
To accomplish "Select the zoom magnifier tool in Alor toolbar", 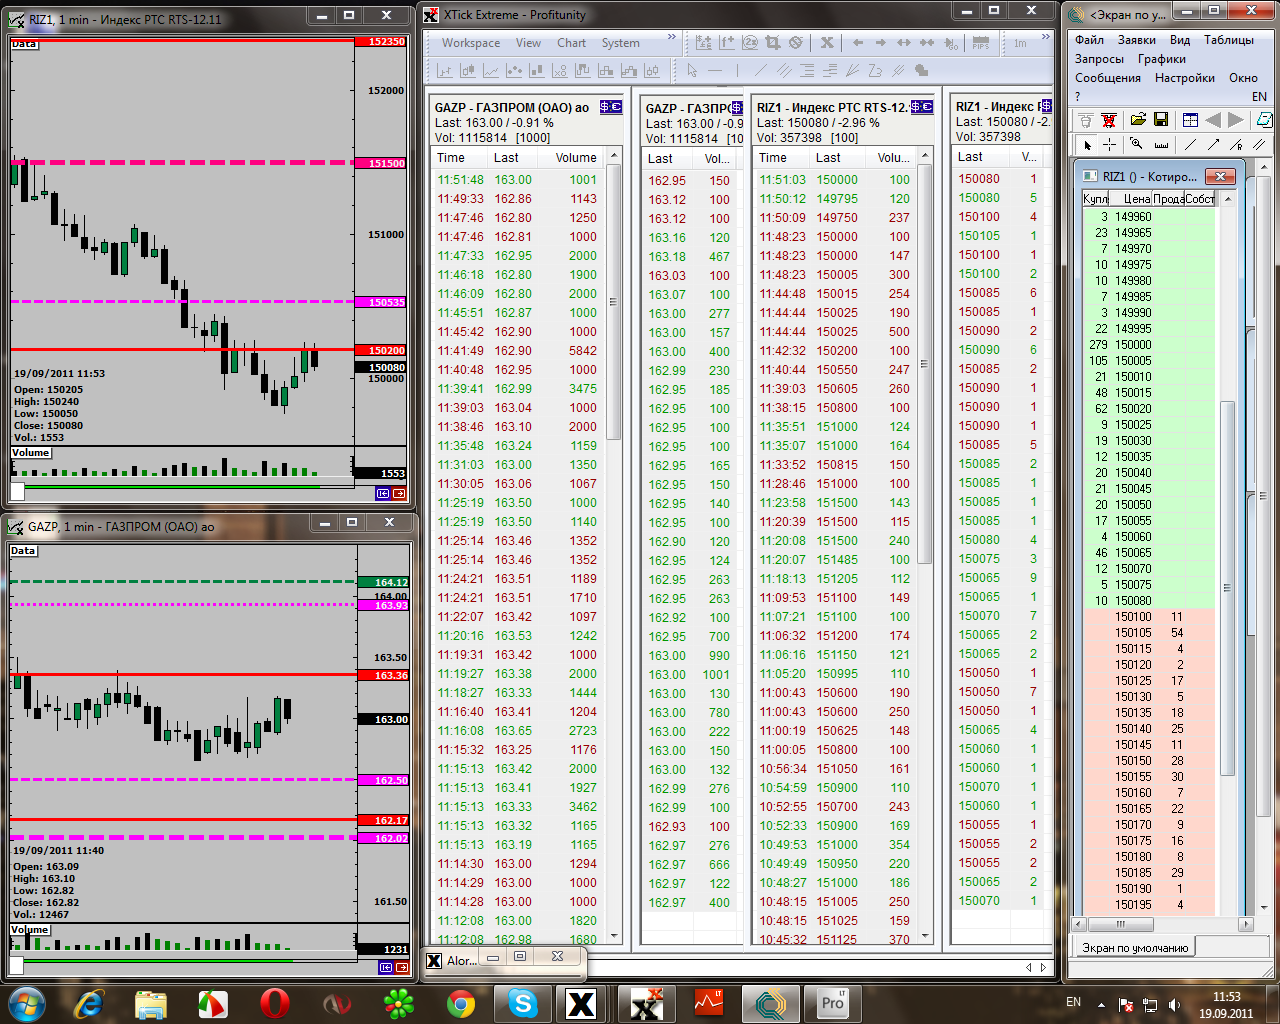I will click(x=1136, y=145).
